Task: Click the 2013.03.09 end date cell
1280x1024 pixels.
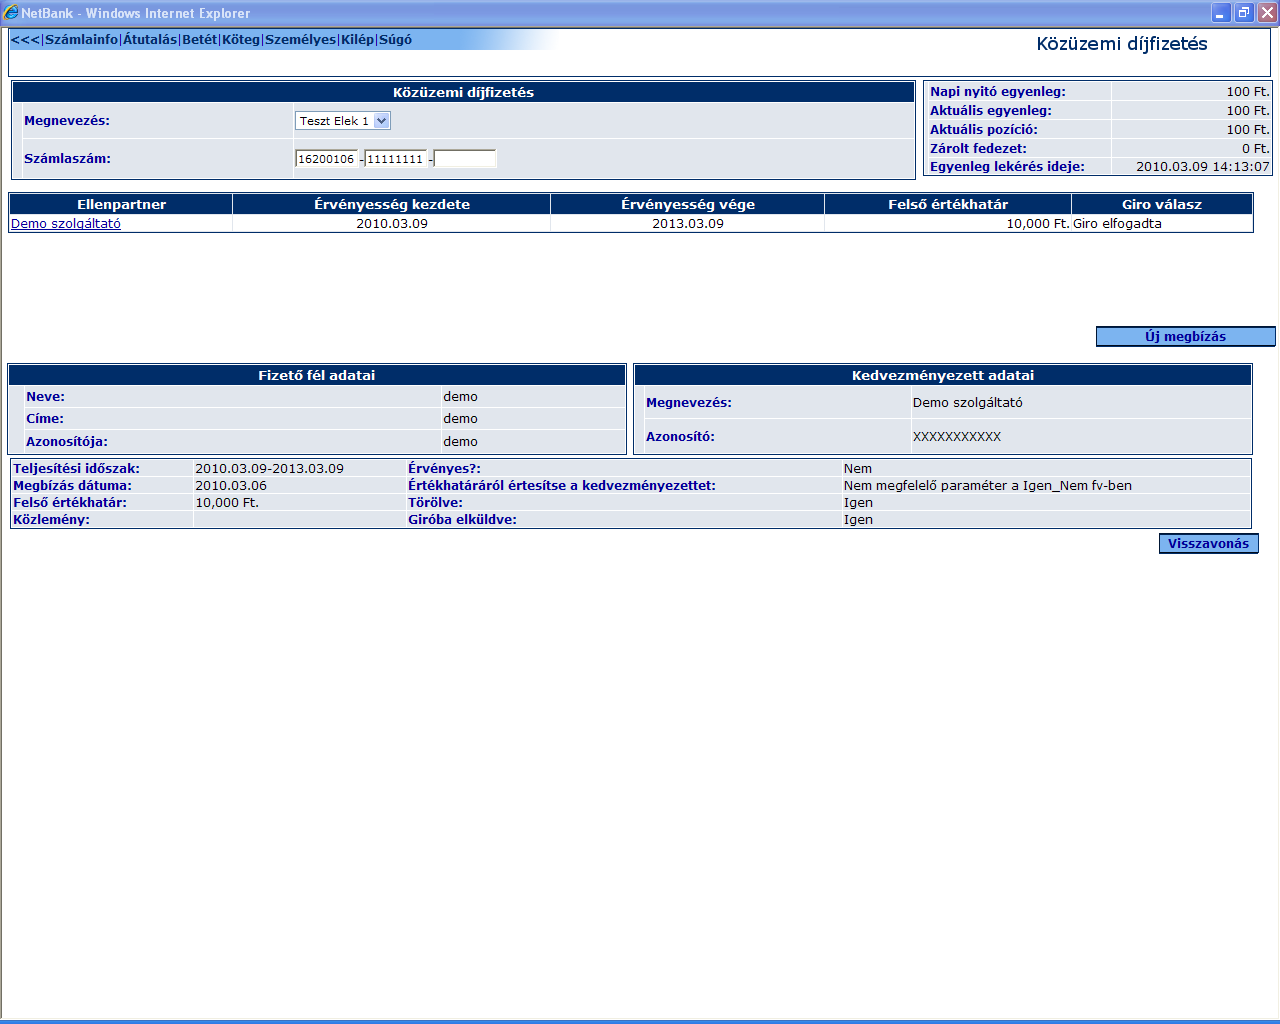Action: click(x=688, y=224)
